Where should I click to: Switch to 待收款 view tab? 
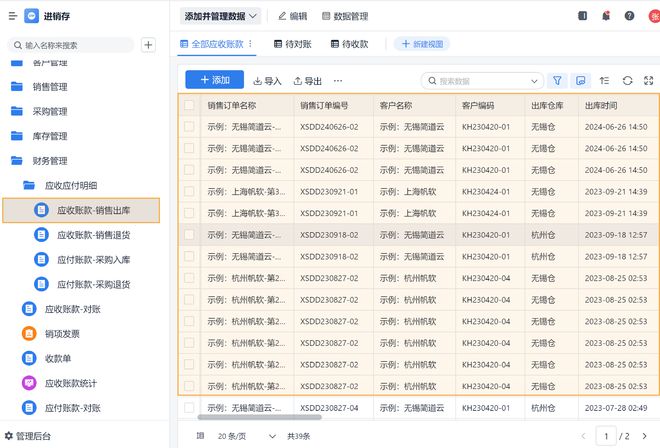pos(349,44)
